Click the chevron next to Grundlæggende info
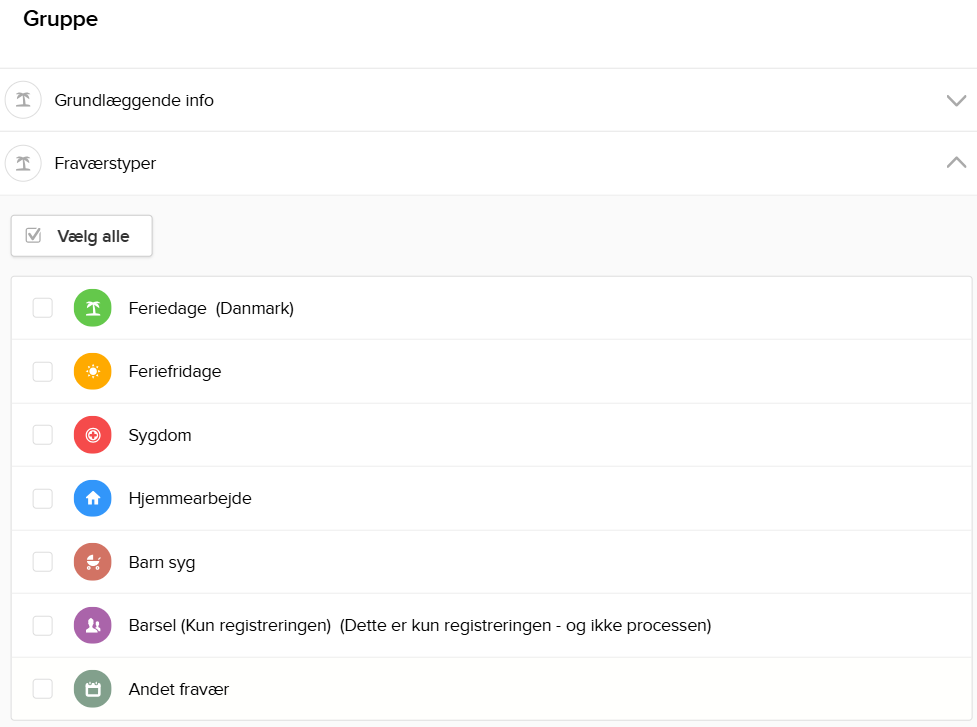This screenshot has width=977, height=727. [x=956, y=100]
